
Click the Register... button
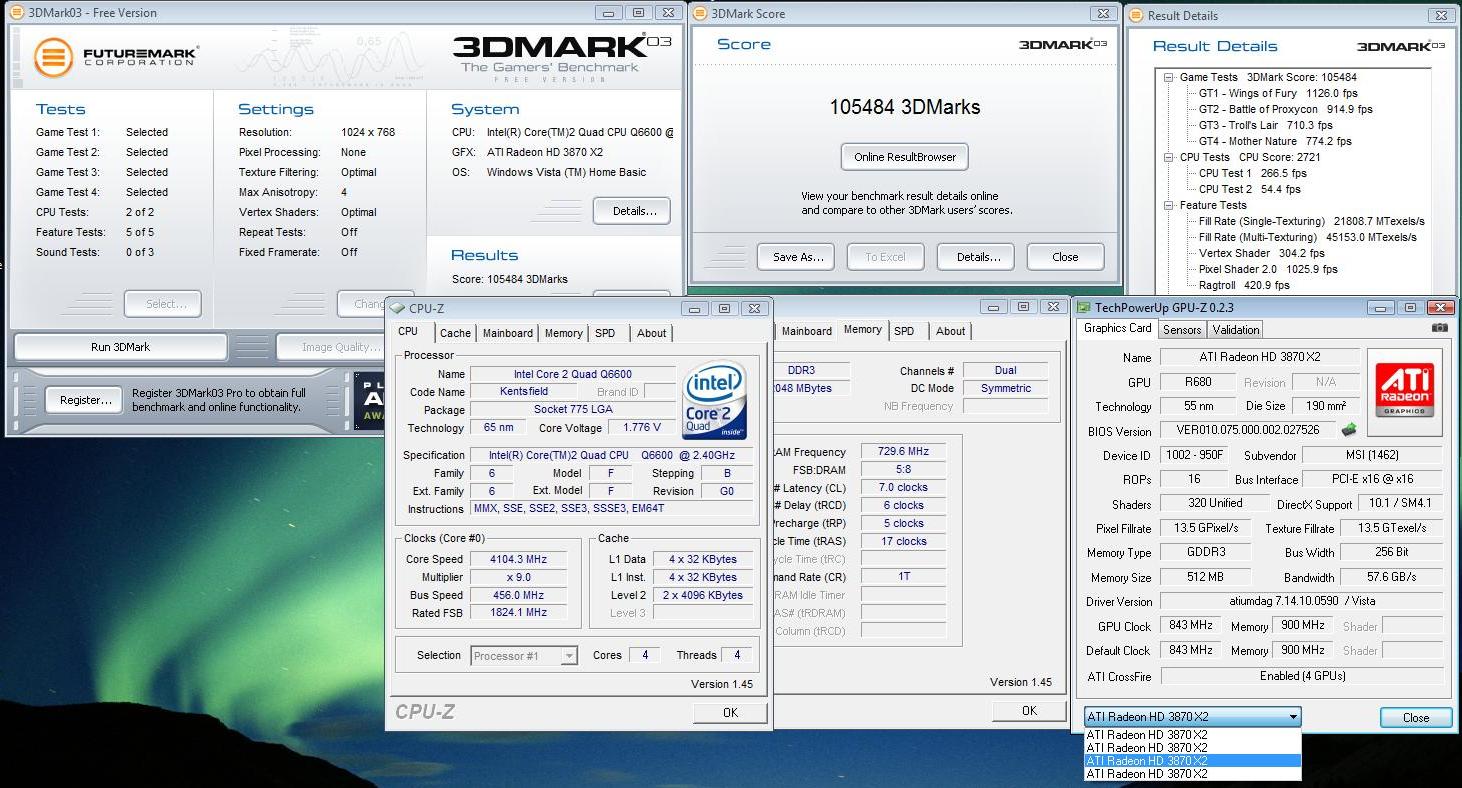click(x=85, y=400)
